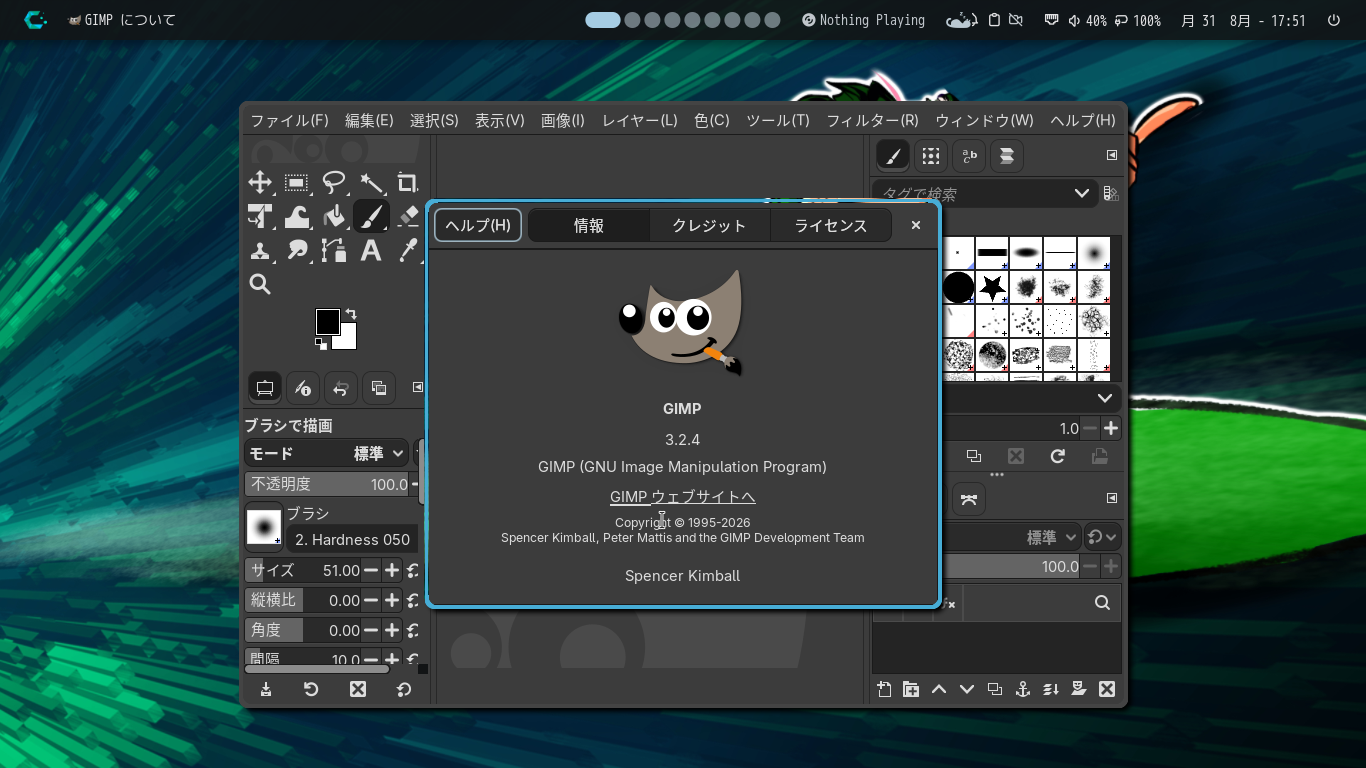Screen dimensions: 1366x768
Task: Switch to the クレジット tab
Action: tap(710, 226)
